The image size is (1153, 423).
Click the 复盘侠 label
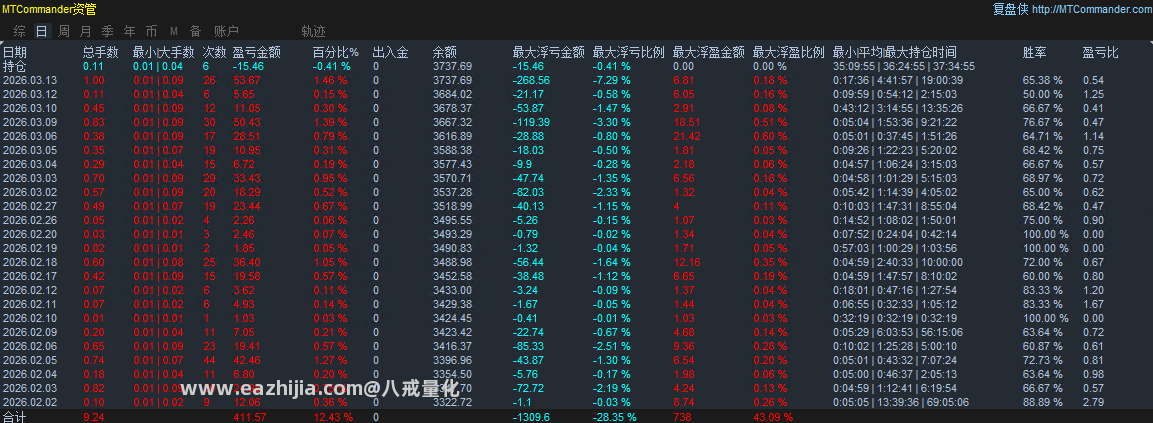coord(1010,10)
